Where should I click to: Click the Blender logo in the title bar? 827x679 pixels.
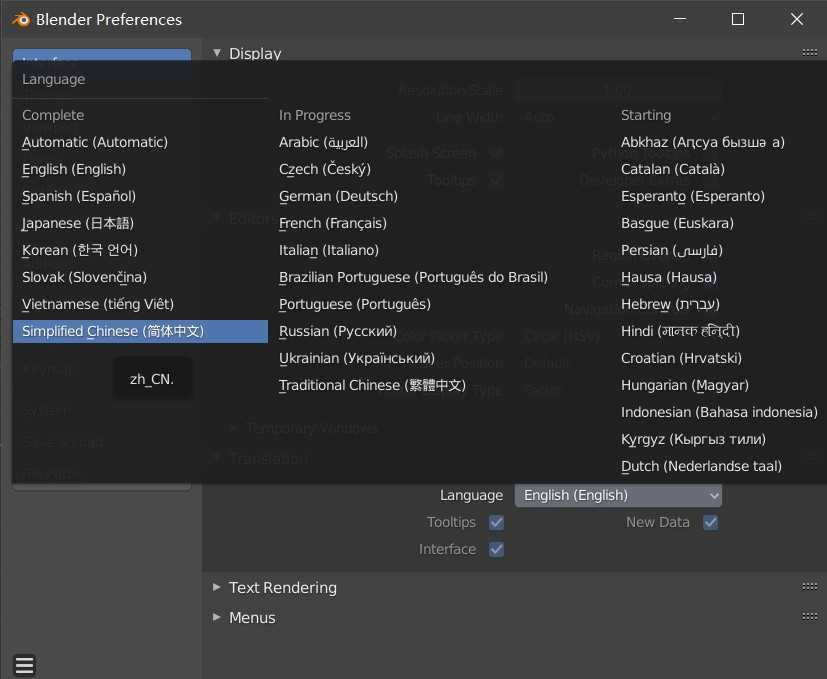21,20
